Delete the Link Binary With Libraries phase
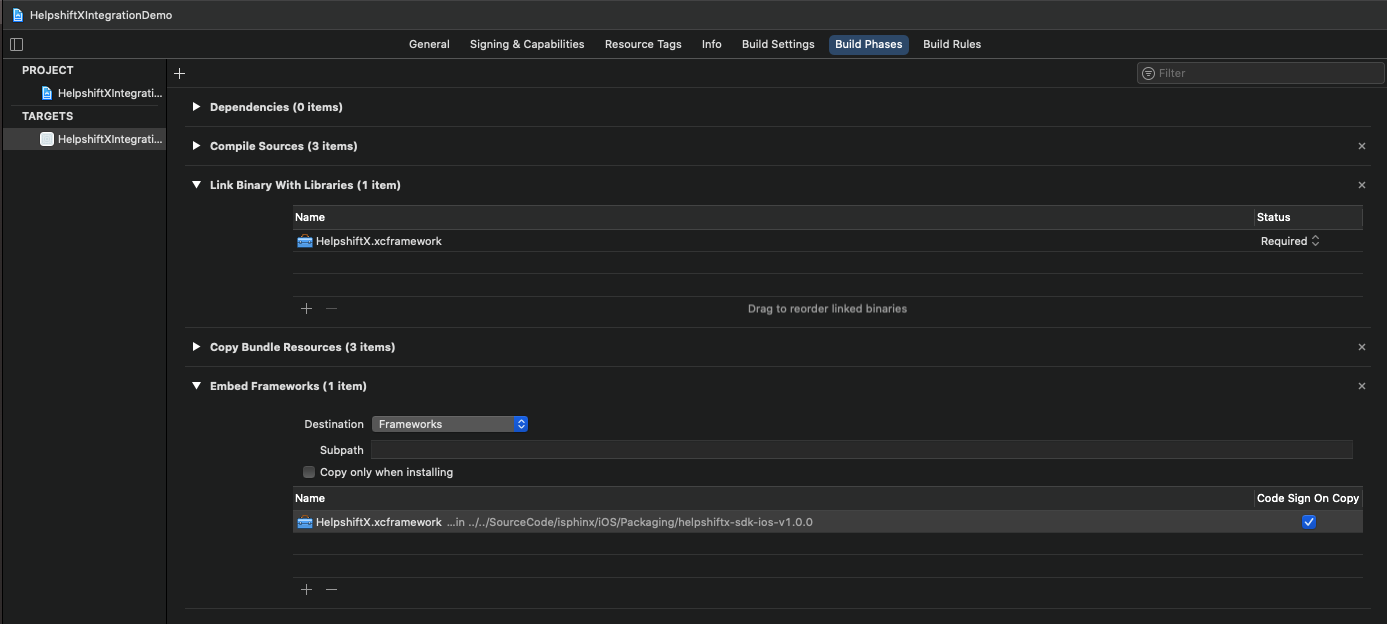 pos(1361,185)
